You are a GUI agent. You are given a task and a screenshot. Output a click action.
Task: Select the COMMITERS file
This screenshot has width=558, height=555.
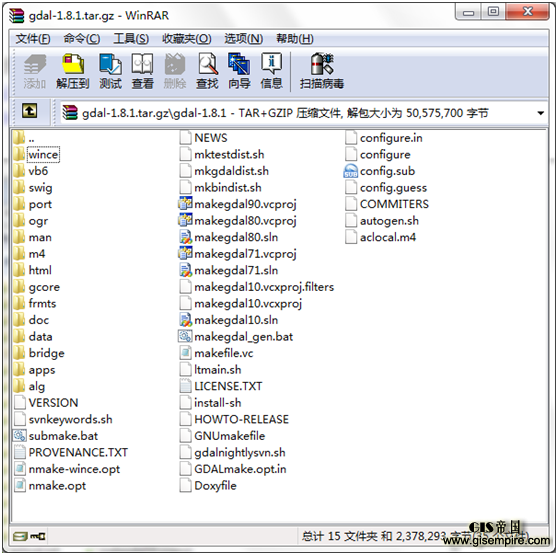[x=387, y=204]
